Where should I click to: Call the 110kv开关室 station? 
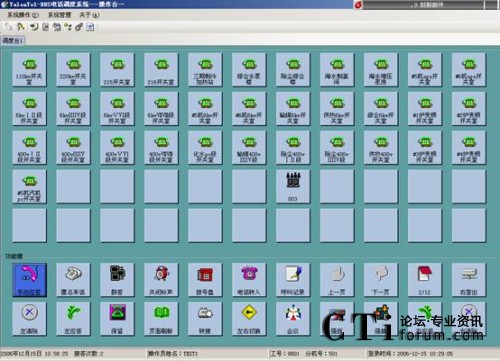(x=29, y=70)
